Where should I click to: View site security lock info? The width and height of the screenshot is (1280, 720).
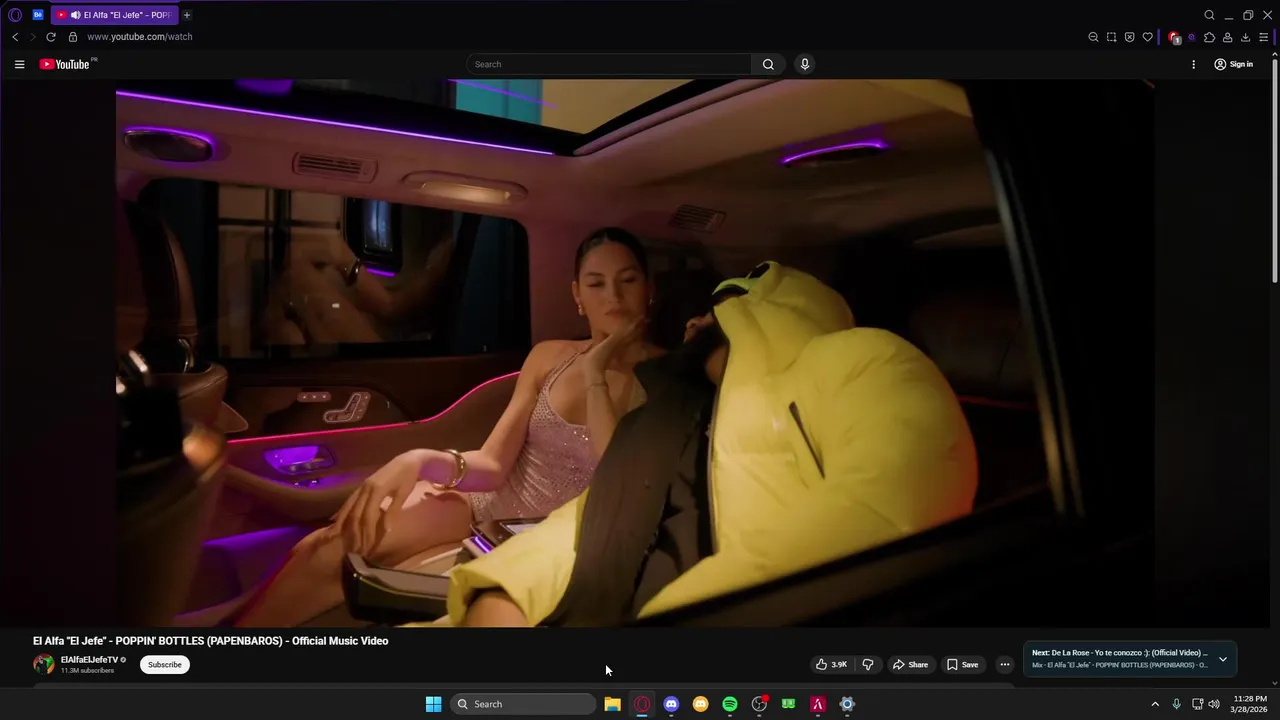[x=73, y=37]
